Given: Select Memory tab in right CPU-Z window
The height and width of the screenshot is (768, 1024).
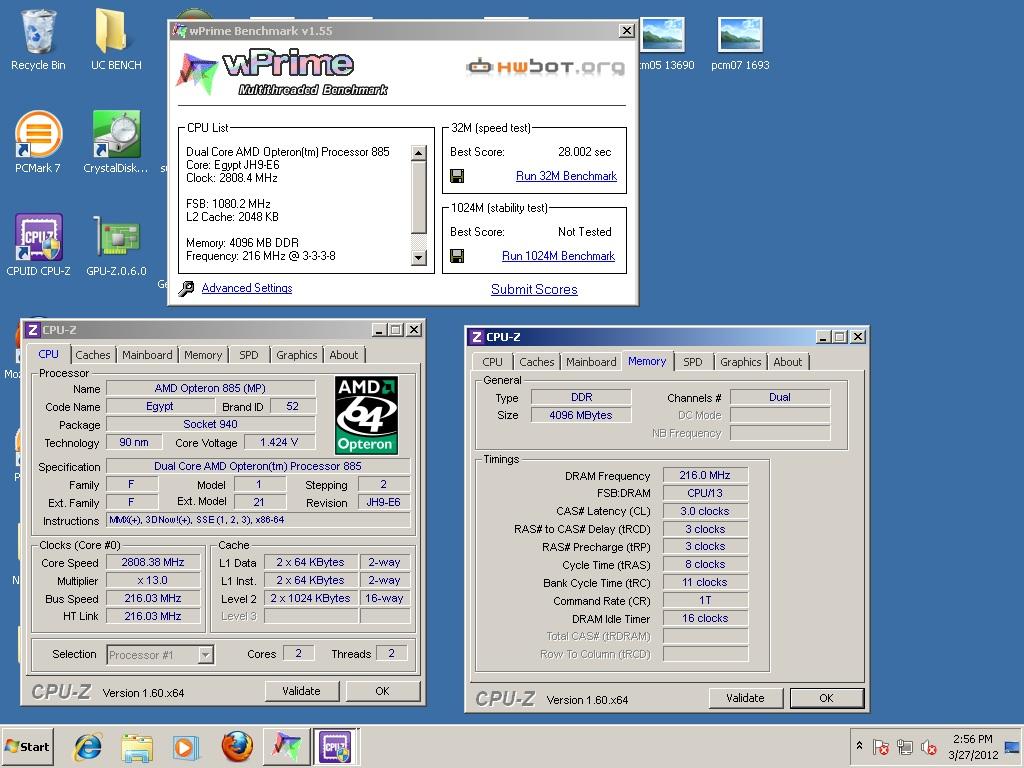Looking at the screenshot, I should 647,361.
